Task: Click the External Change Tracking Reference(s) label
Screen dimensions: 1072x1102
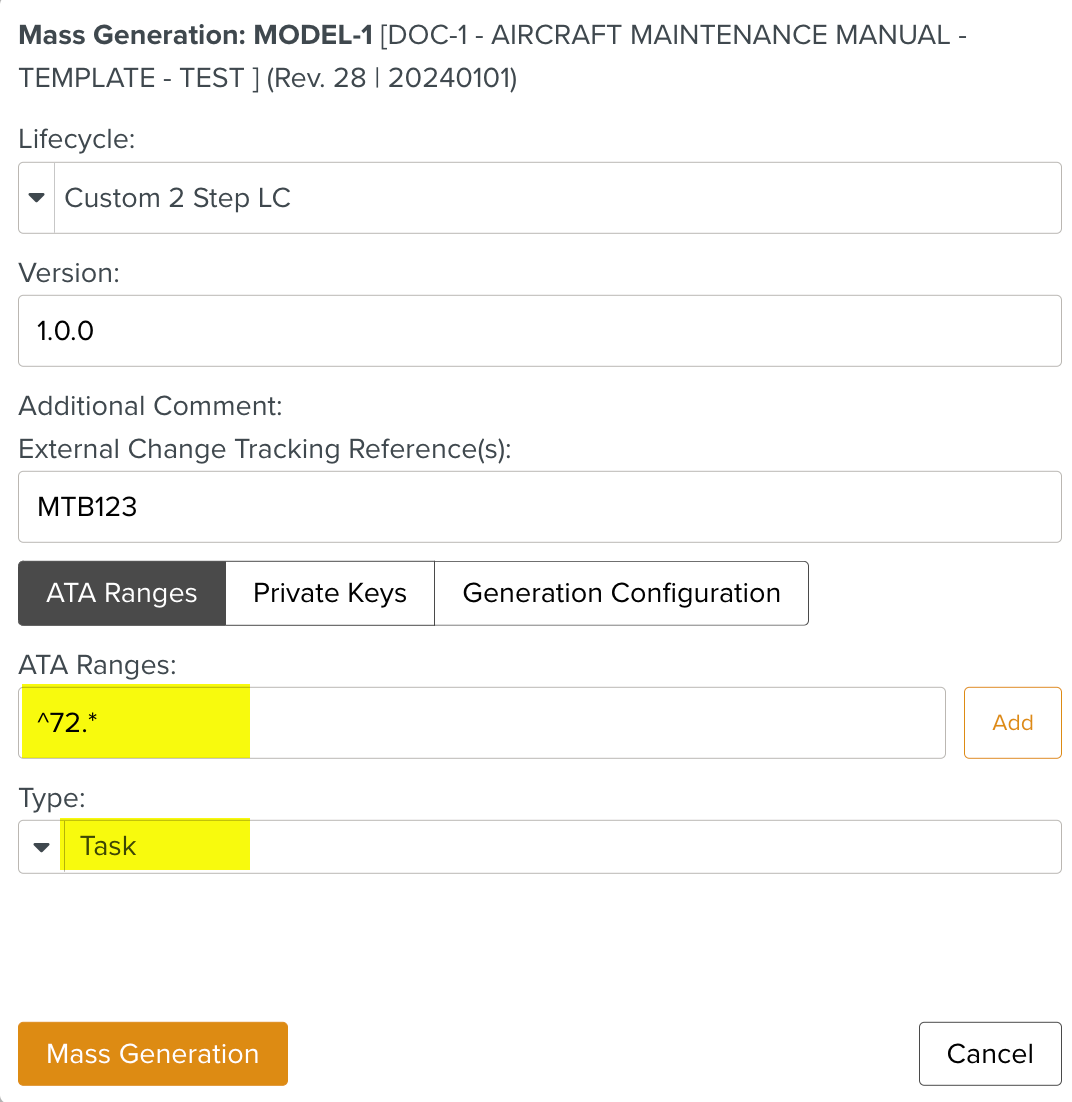Action: click(265, 450)
